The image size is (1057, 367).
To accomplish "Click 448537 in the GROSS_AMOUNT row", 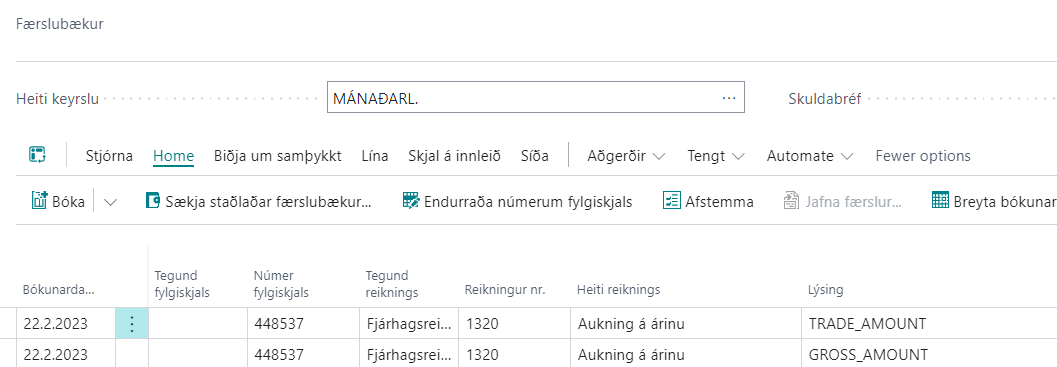I will (303, 354).
